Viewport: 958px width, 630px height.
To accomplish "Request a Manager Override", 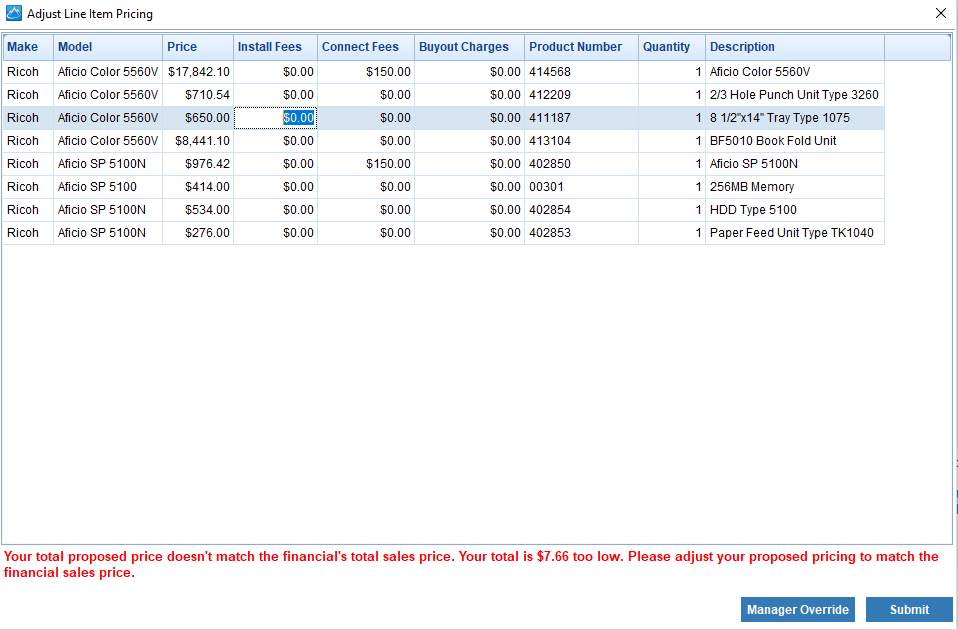I will [x=797, y=609].
